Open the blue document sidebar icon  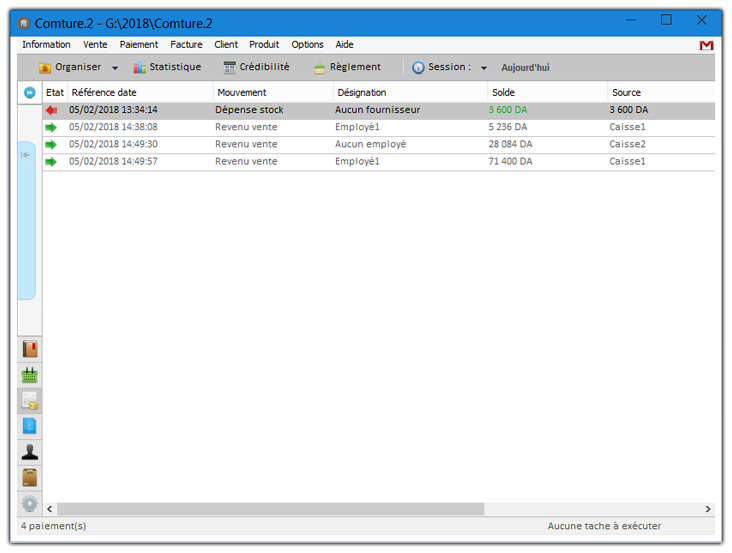(x=30, y=426)
